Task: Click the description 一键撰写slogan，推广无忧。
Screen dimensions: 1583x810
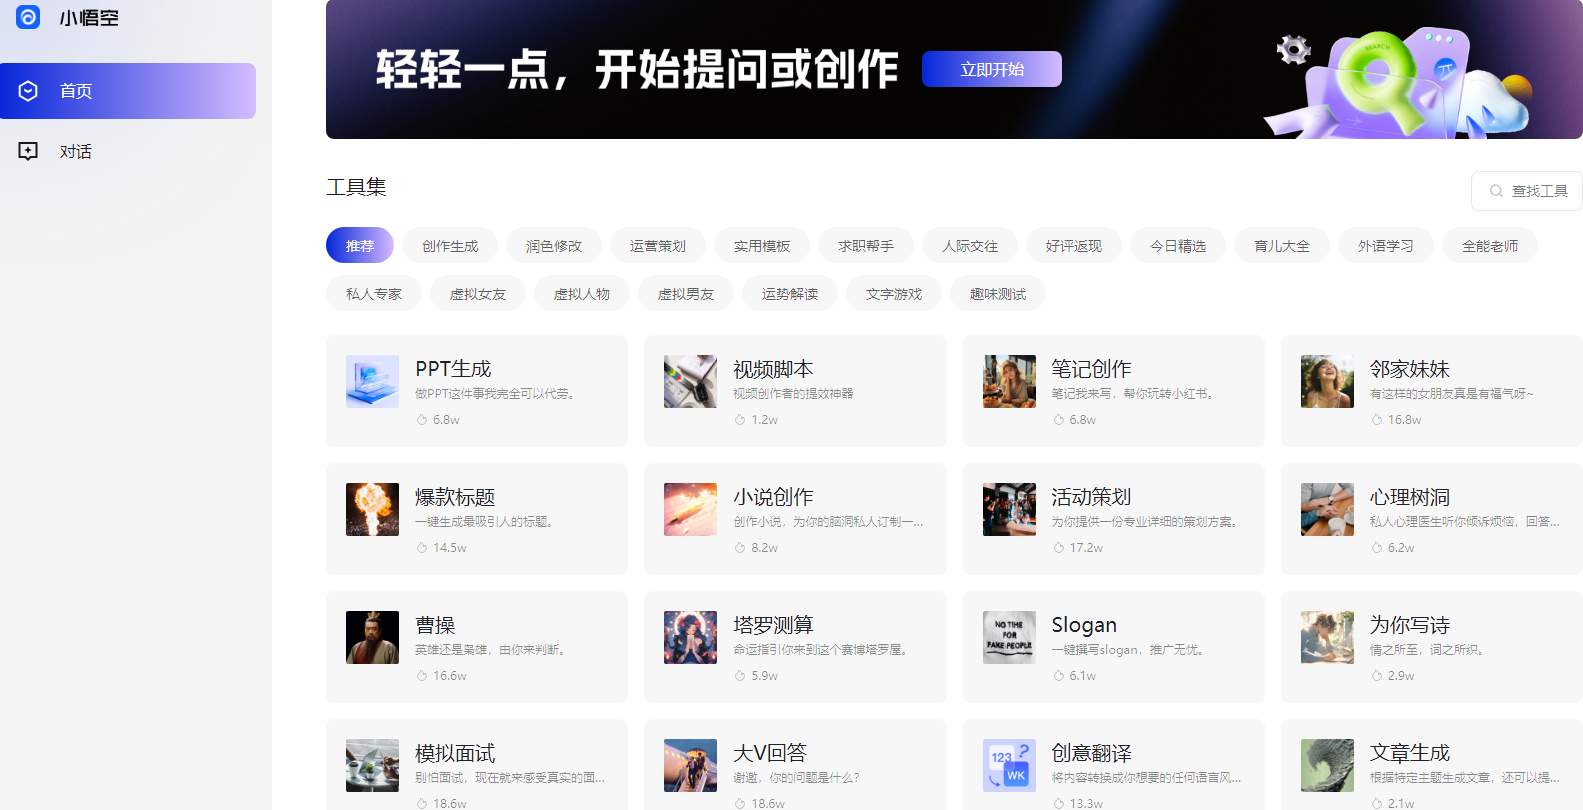Action: click(x=1130, y=650)
